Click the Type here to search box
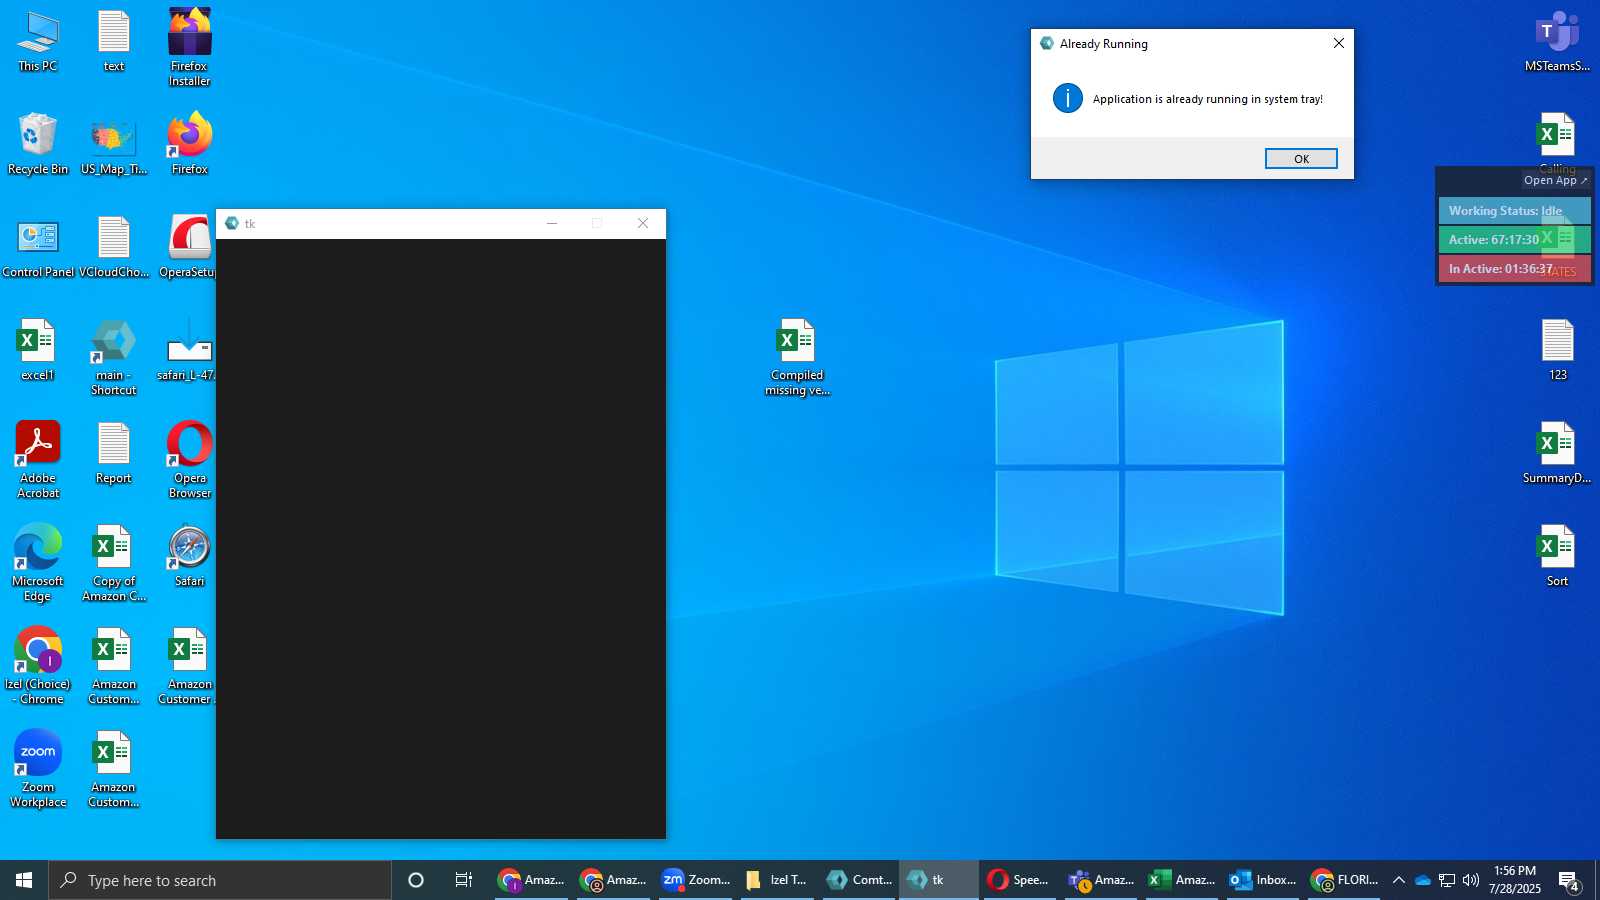 [x=220, y=880]
